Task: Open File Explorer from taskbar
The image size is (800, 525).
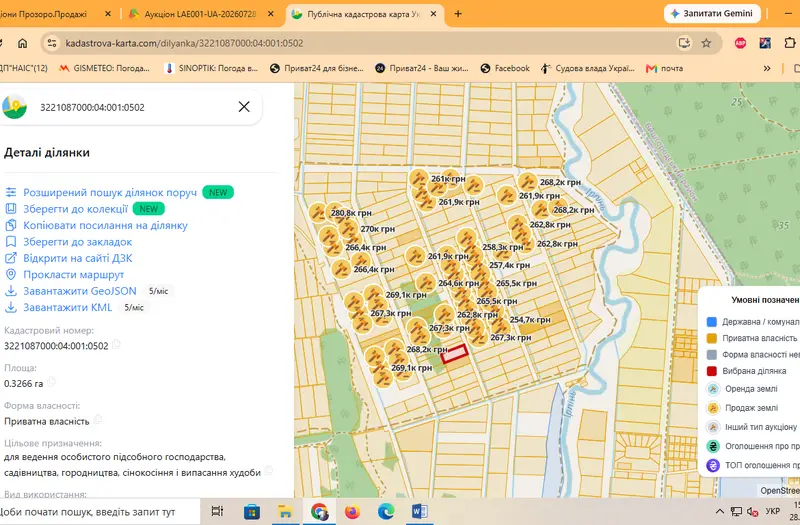Action: click(285, 511)
